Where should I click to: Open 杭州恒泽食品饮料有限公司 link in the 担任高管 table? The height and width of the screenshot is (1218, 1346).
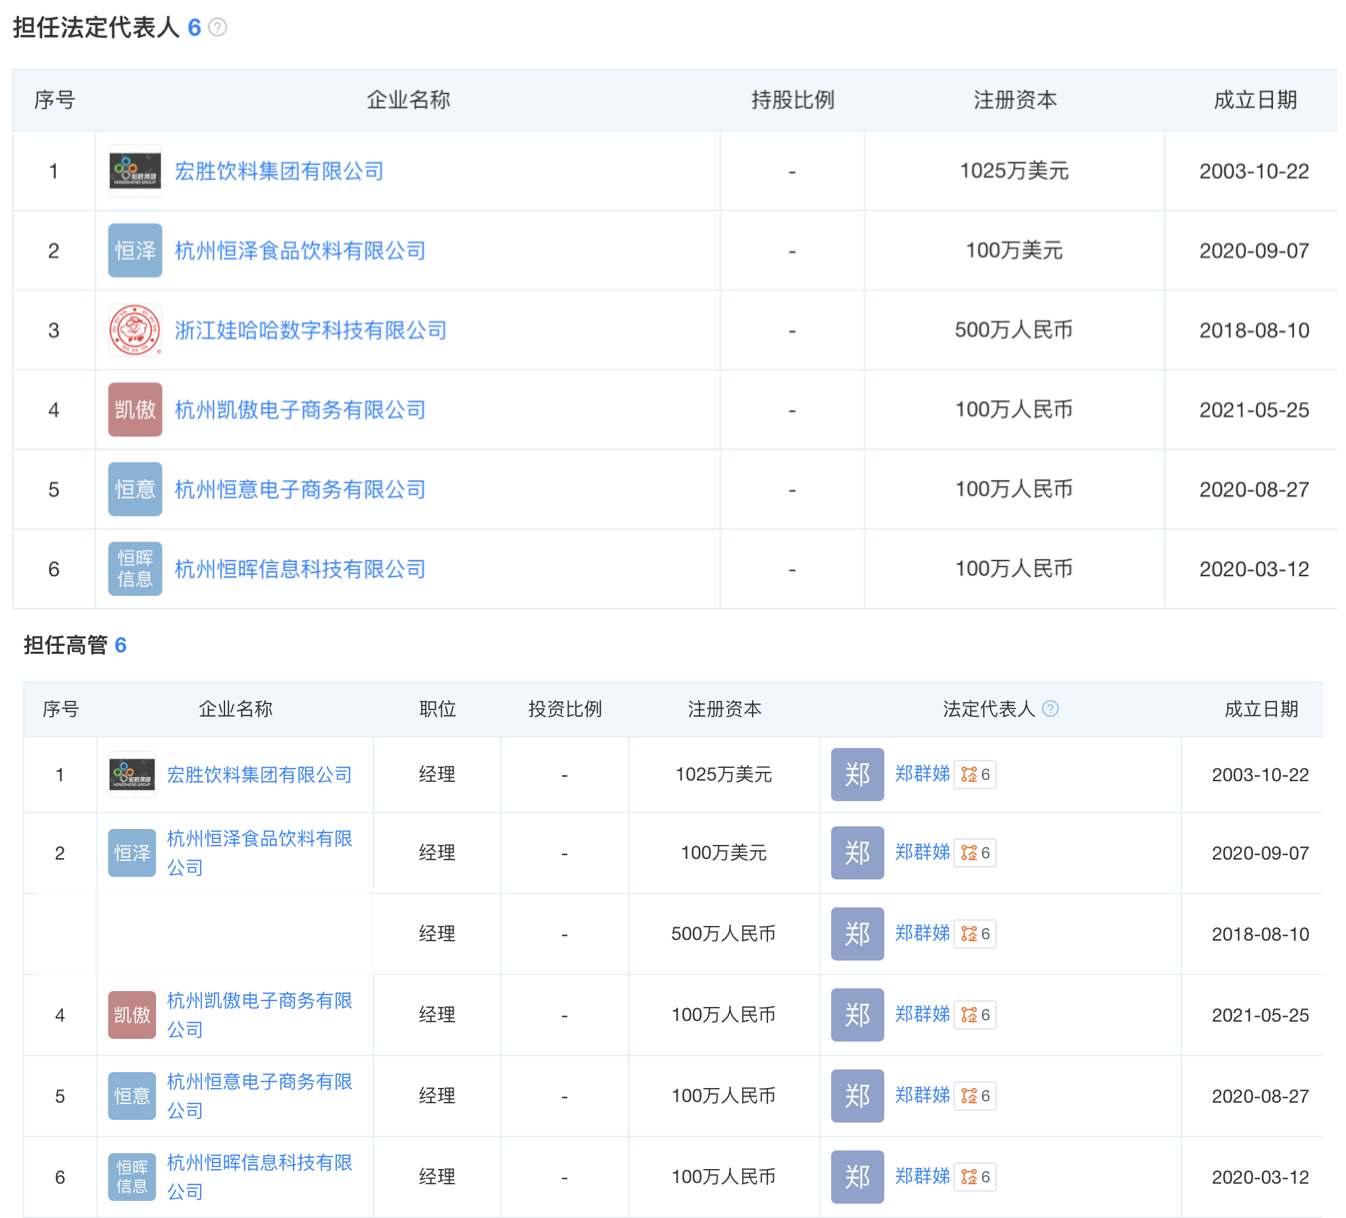pos(259,853)
